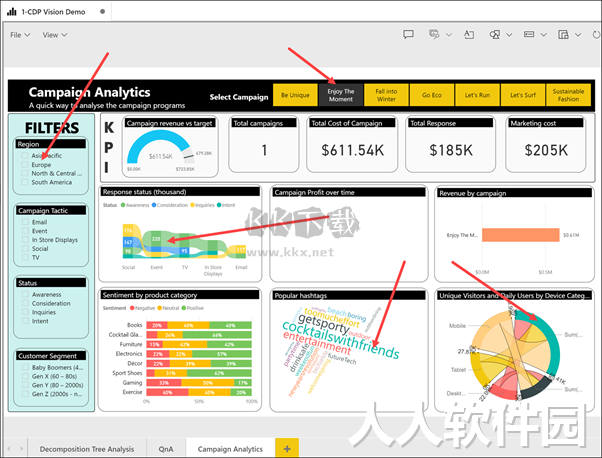Select the Be Unique campaign button

pyautogui.click(x=295, y=95)
